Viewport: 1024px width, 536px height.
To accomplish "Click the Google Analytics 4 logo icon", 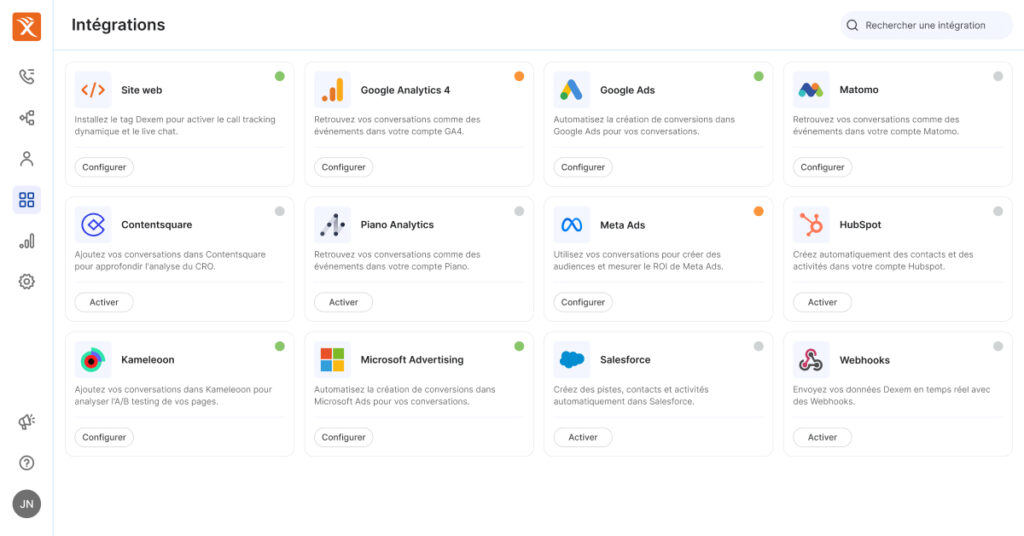I will pos(332,89).
